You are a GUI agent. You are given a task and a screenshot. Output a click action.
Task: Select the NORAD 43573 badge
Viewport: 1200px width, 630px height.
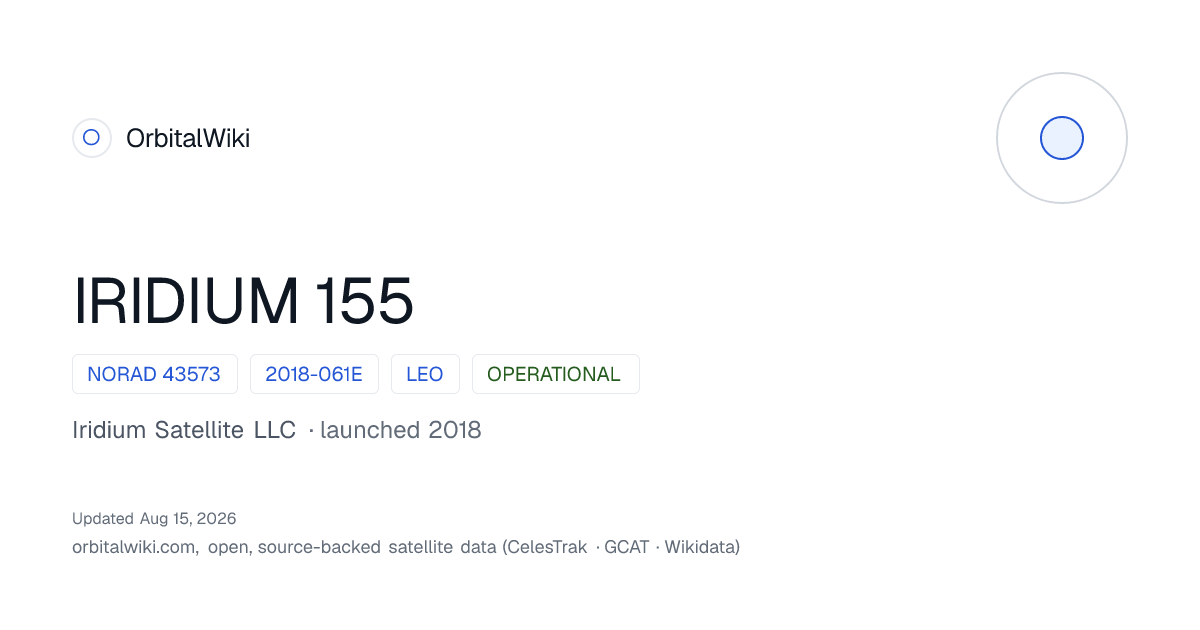[154, 374]
